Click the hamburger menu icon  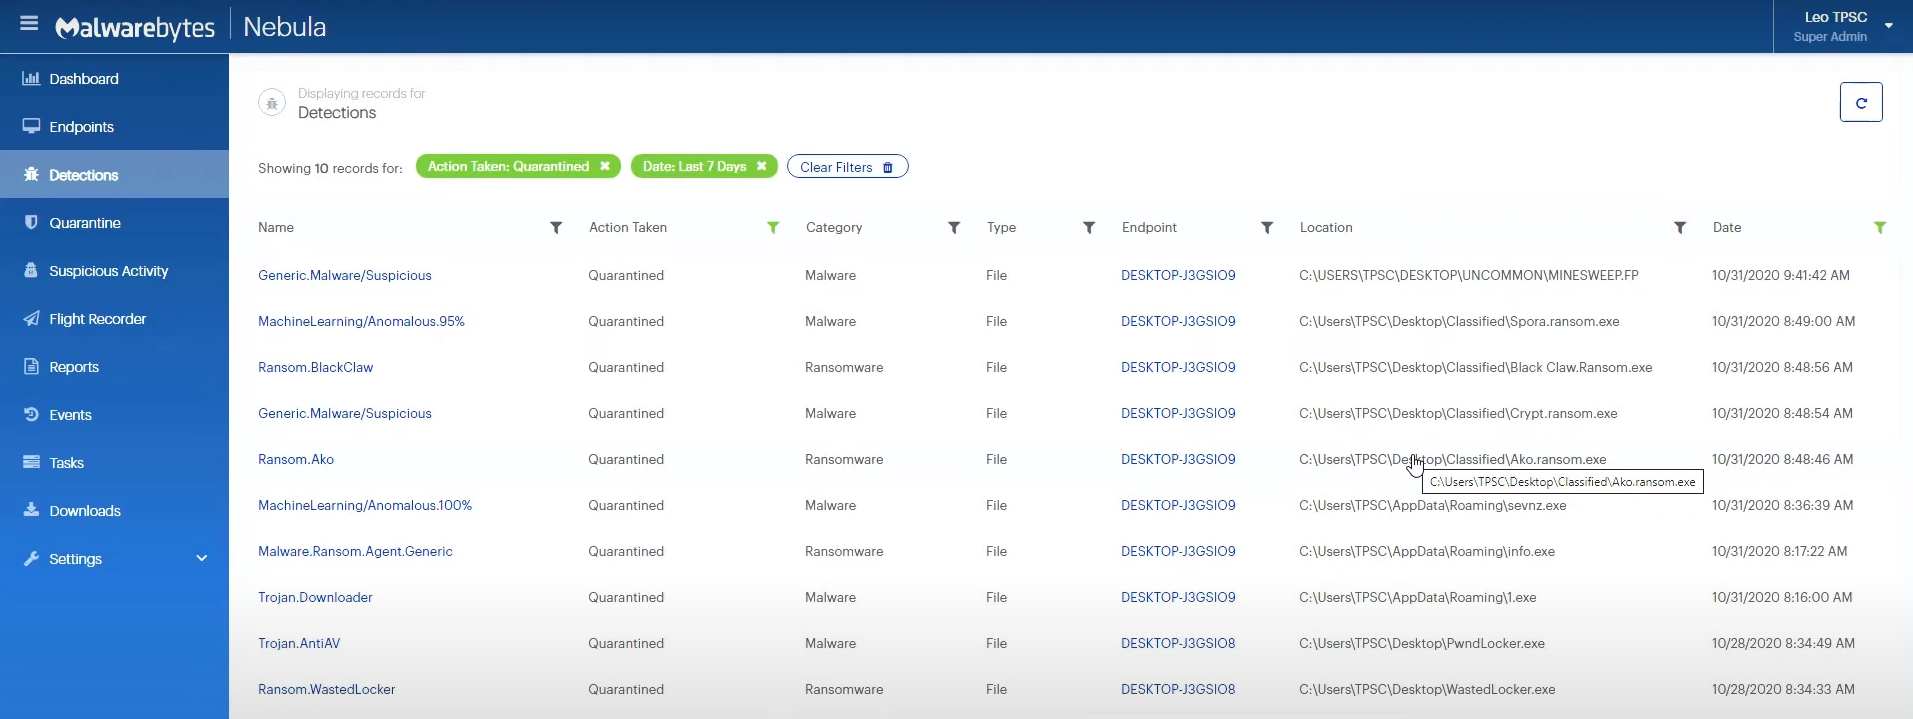tap(29, 23)
